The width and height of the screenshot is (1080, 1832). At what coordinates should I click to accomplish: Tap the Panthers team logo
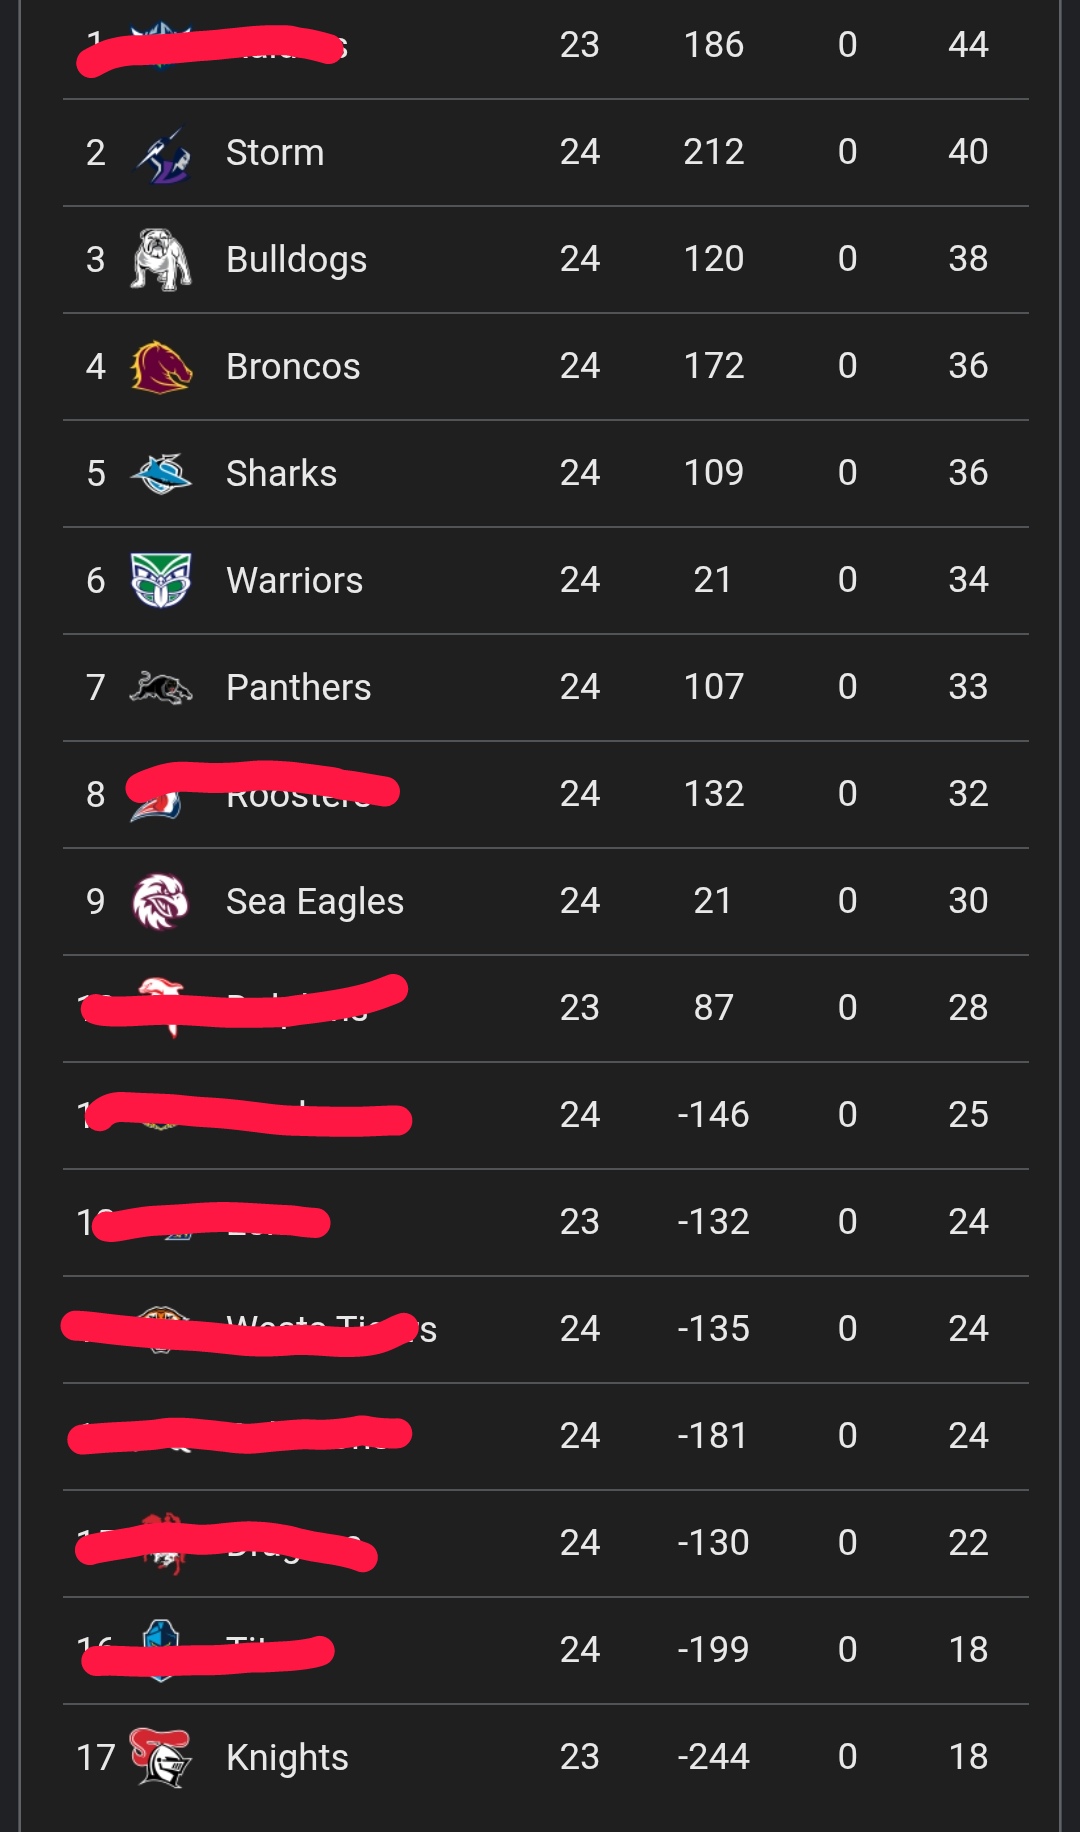(x=161, y=688)
